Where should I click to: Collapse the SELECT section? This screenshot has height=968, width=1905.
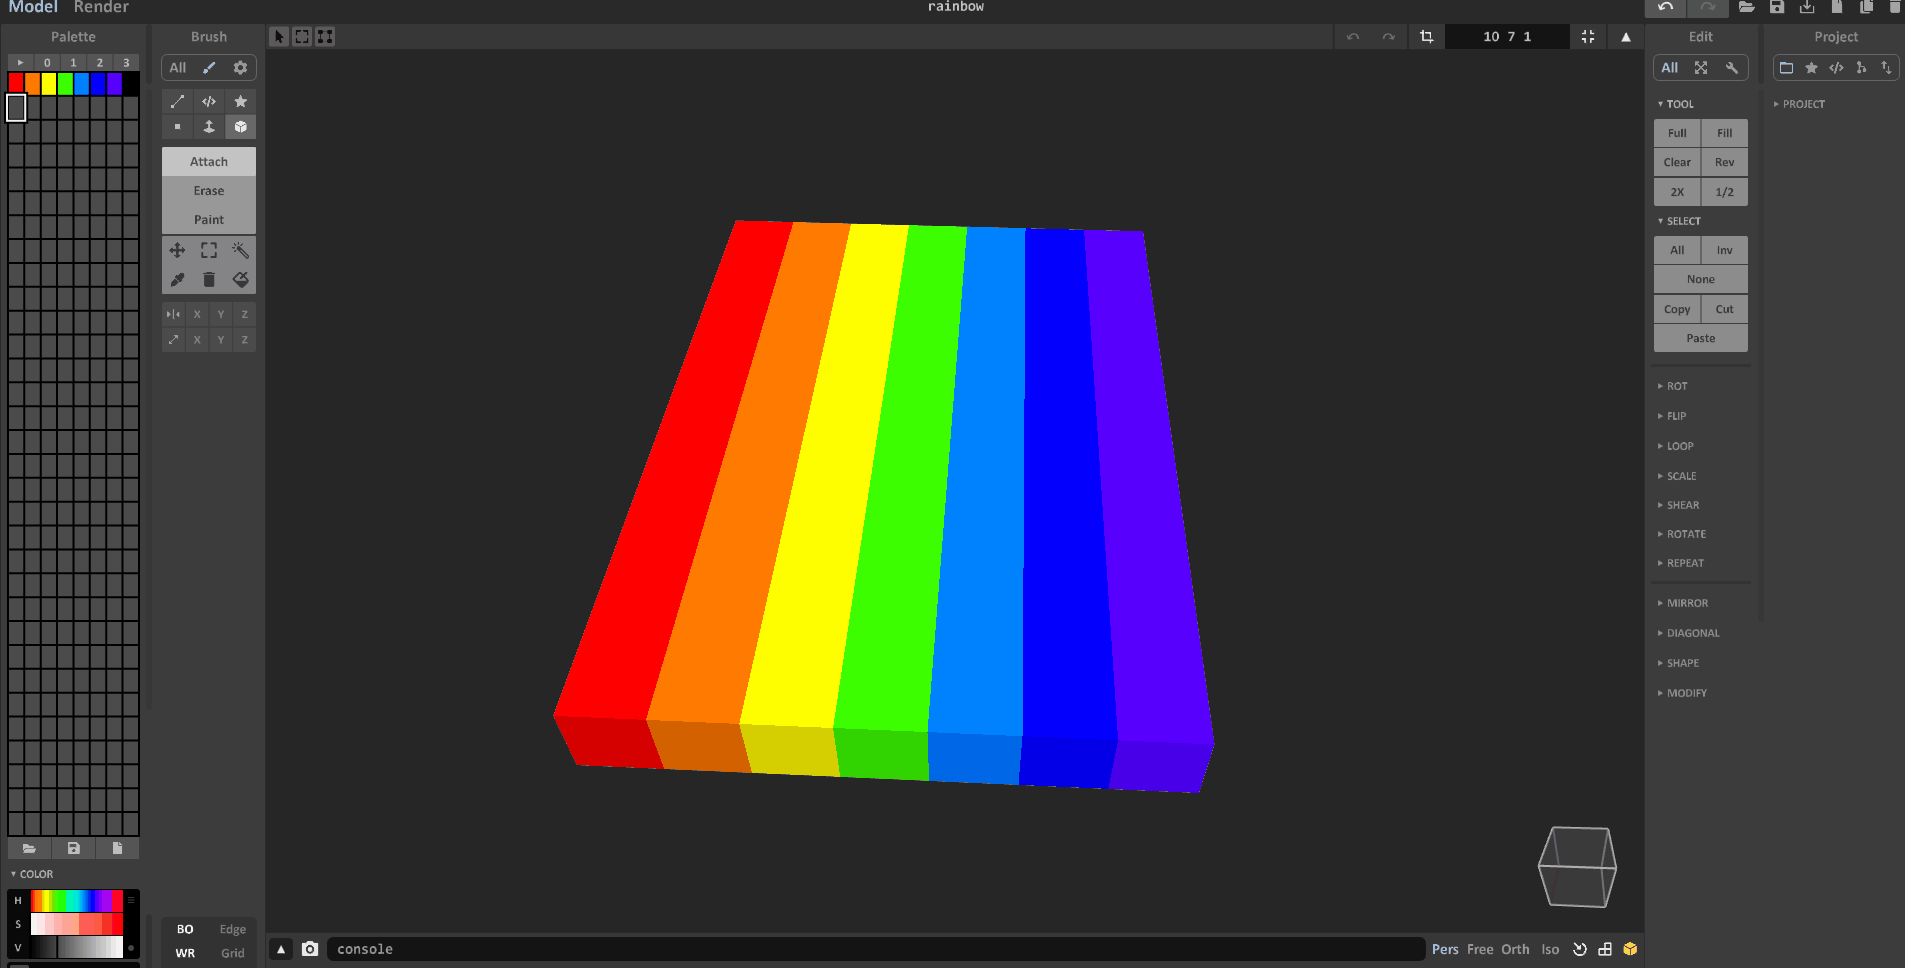tap(1679, 221)
